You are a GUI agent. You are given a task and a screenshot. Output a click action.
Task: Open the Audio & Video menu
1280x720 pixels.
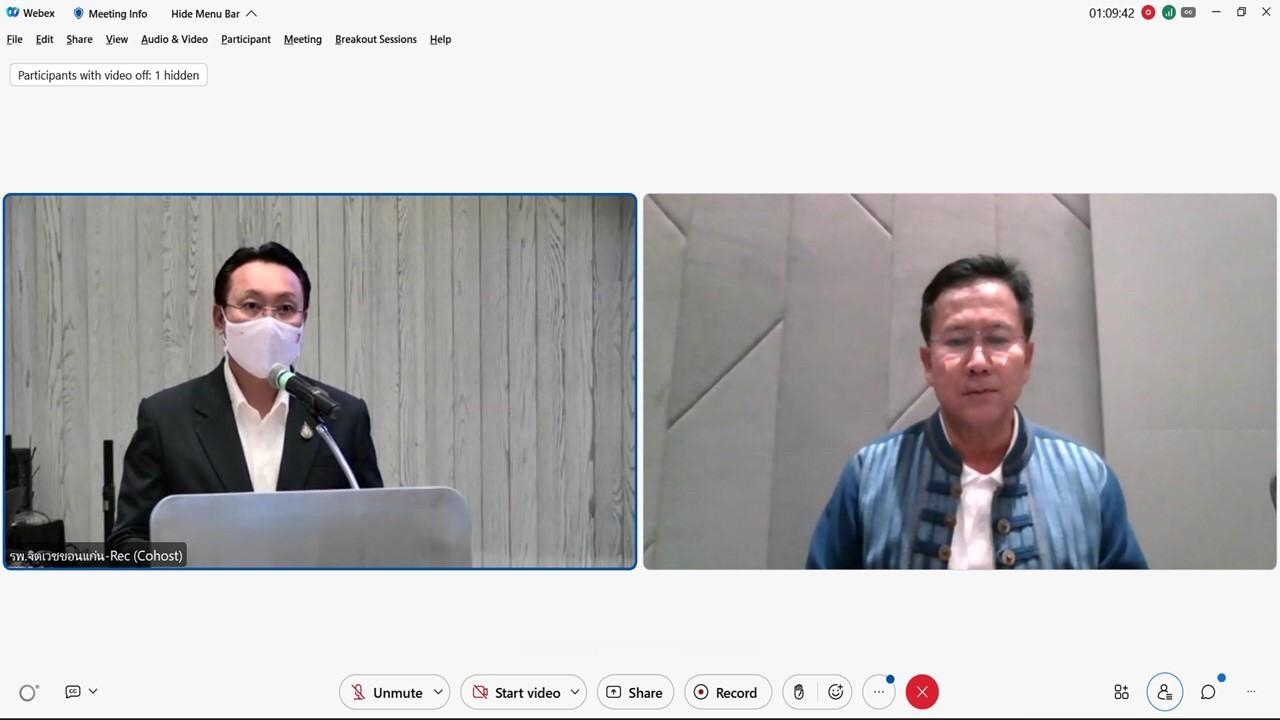point(174,39)
